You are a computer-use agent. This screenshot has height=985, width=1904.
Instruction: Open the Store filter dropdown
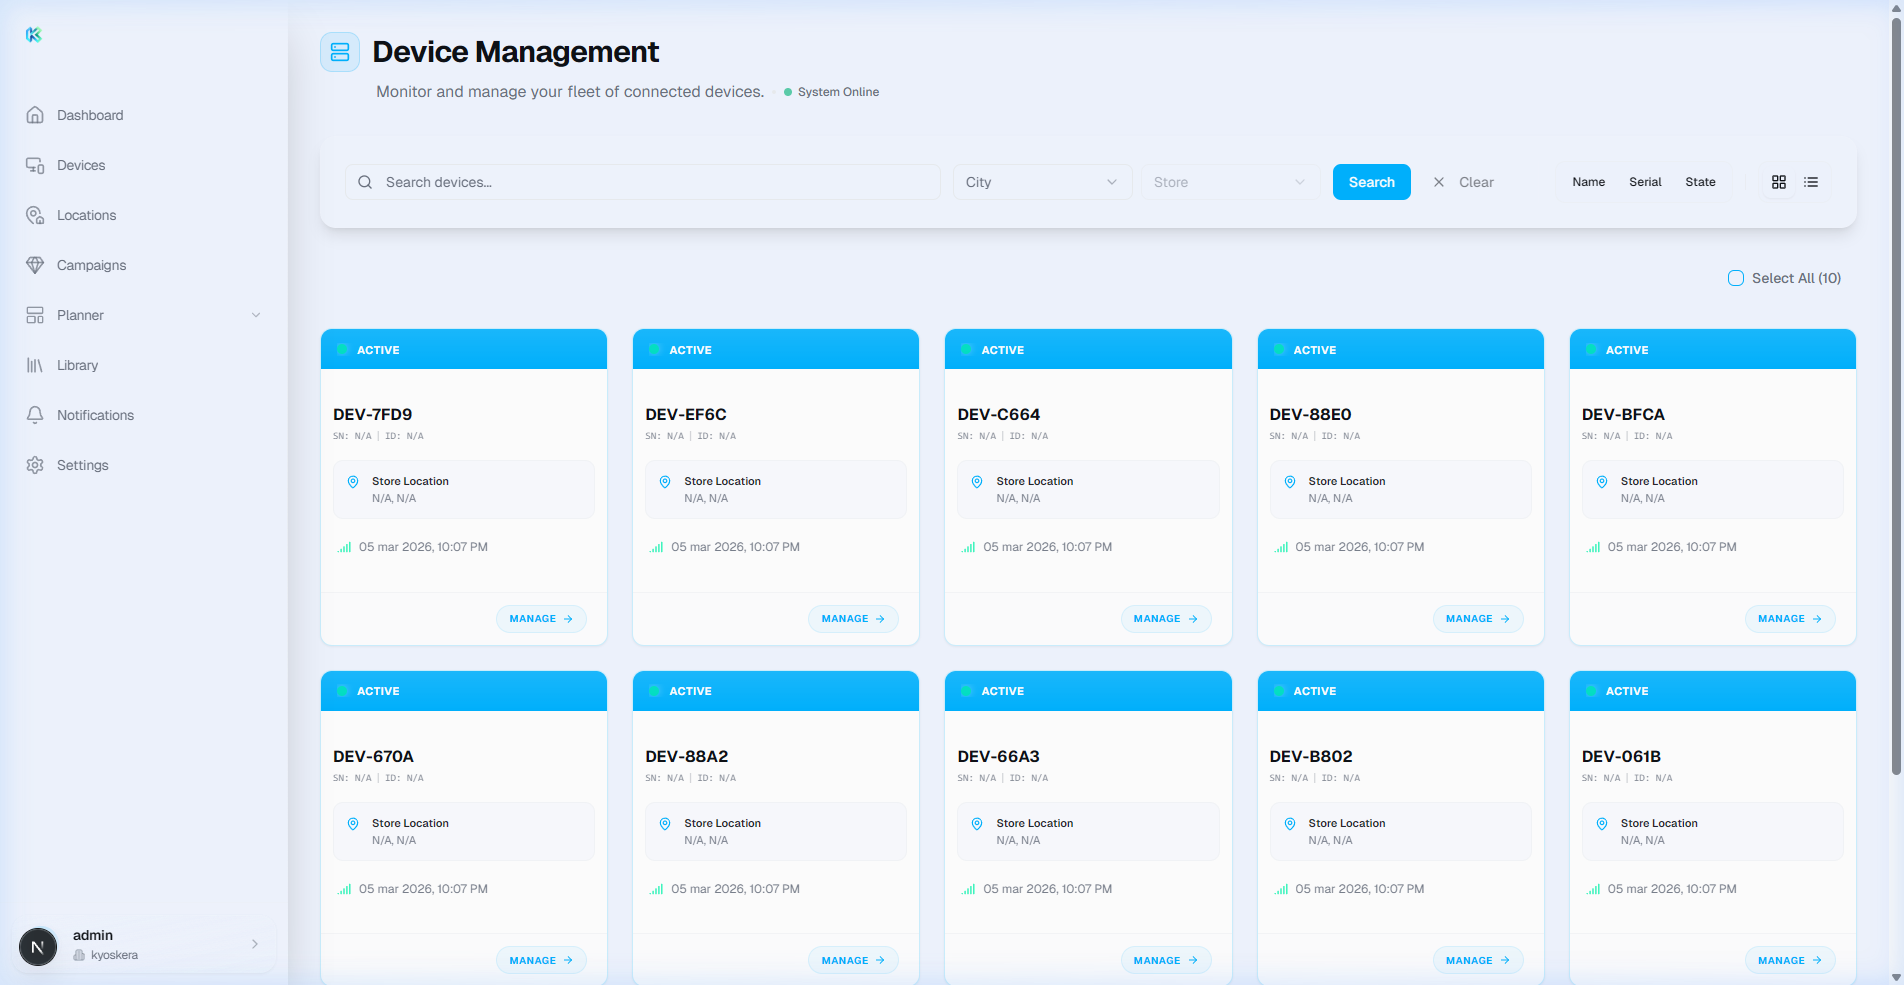pyautogui.click(x=1229, y=182)
